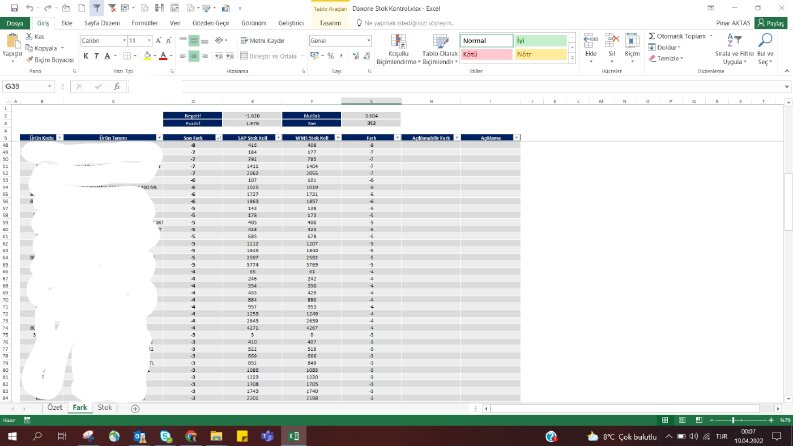793x446 pixels.
Task: Click the text orientation icon
Action: (x=219, y=40)
